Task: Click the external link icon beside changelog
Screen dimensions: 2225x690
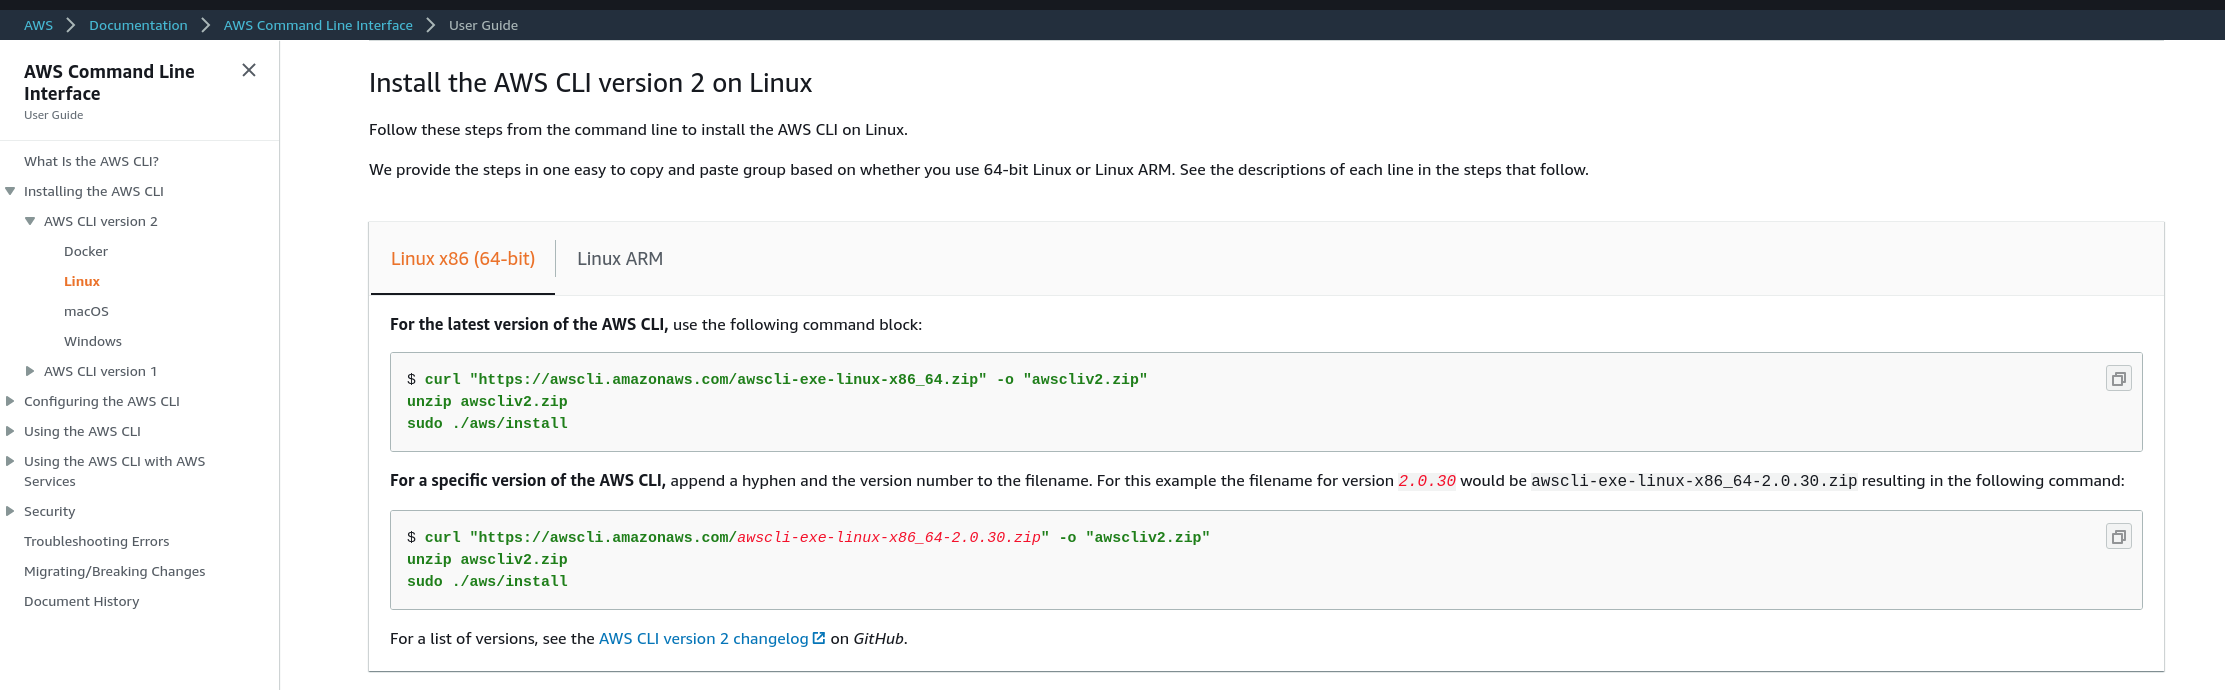Action: tap(819, 638)
